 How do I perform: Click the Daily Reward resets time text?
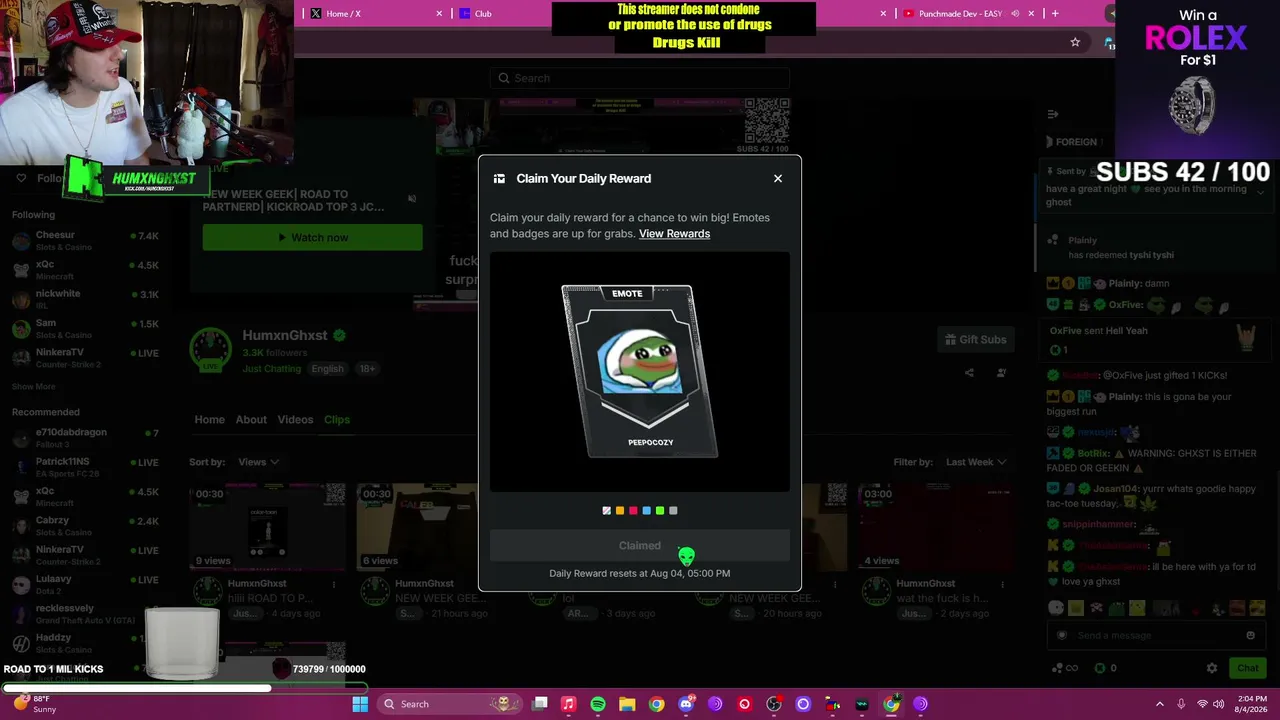coord(640,573)
